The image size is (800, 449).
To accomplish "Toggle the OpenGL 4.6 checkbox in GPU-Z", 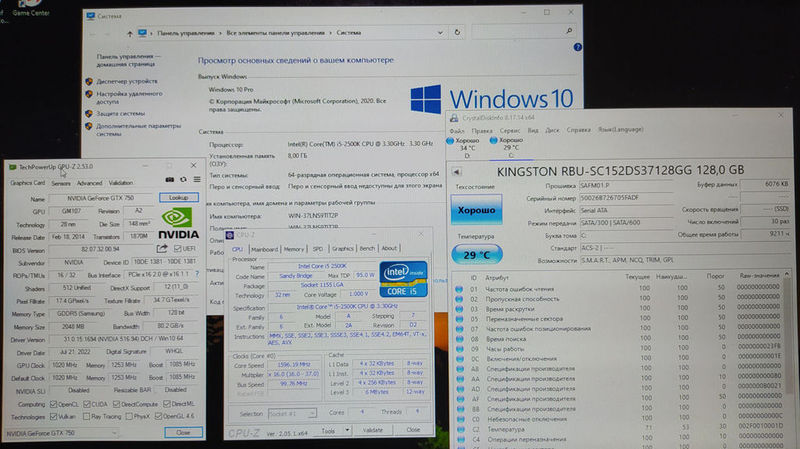I will click(158, 416).
